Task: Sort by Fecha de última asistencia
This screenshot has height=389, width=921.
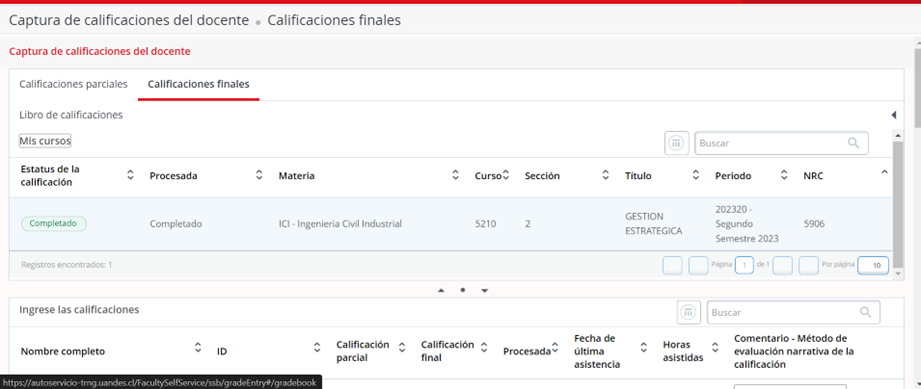Action: [x=643, y=347]
